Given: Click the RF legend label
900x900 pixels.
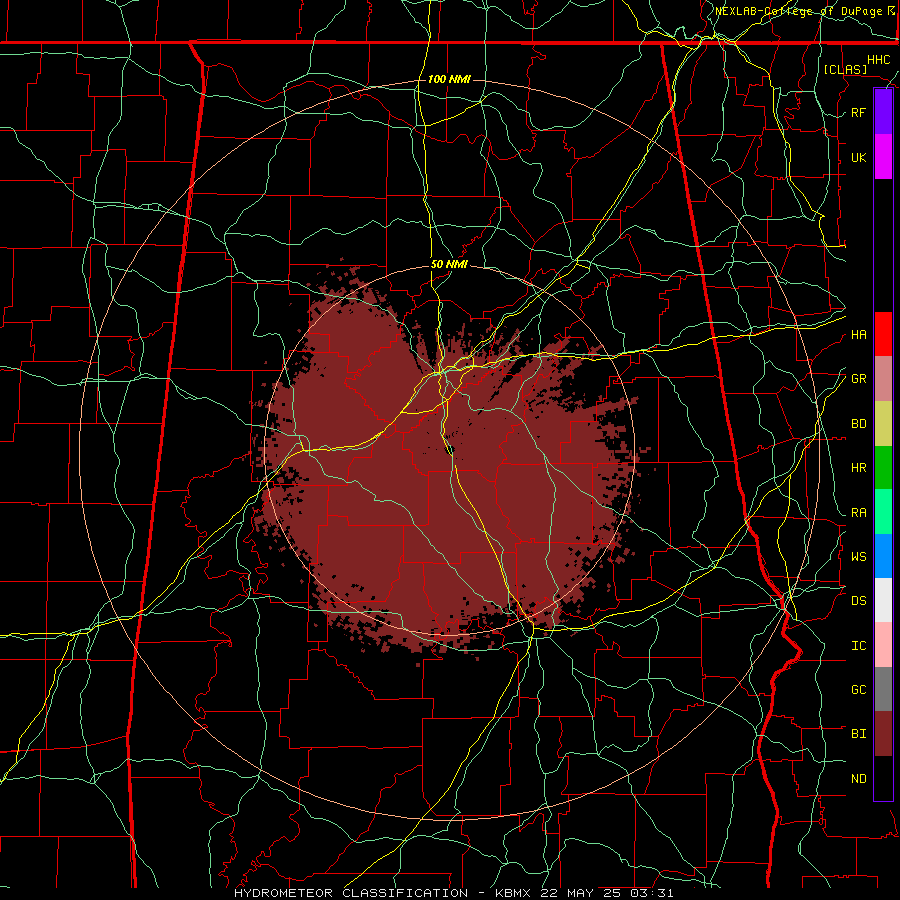Looking at the screenshot, I should [x=858, y=112].
